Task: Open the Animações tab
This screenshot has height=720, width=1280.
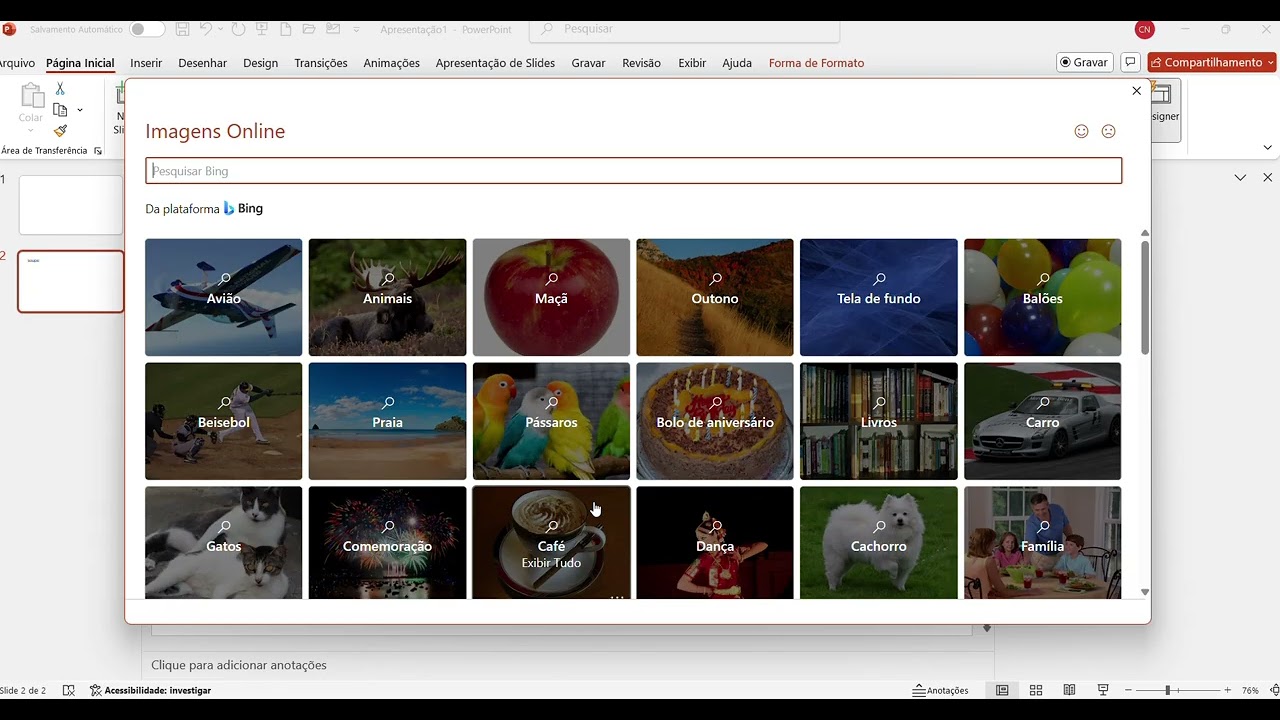Action: (391, 63)
